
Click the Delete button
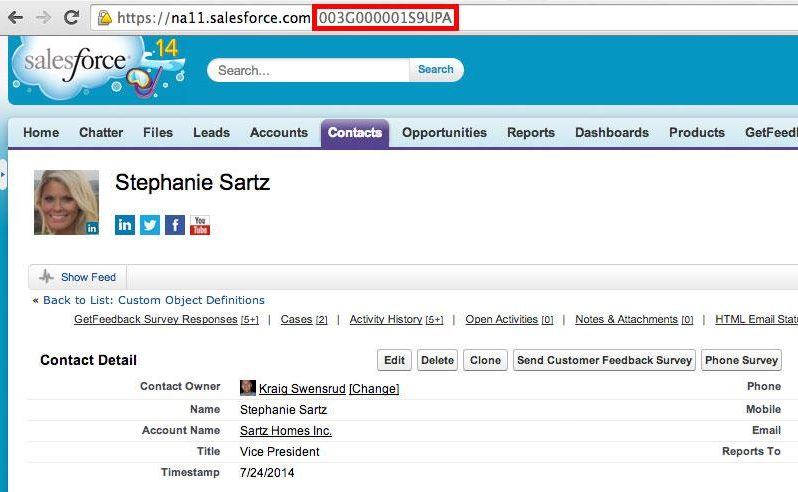pos(437,360)
